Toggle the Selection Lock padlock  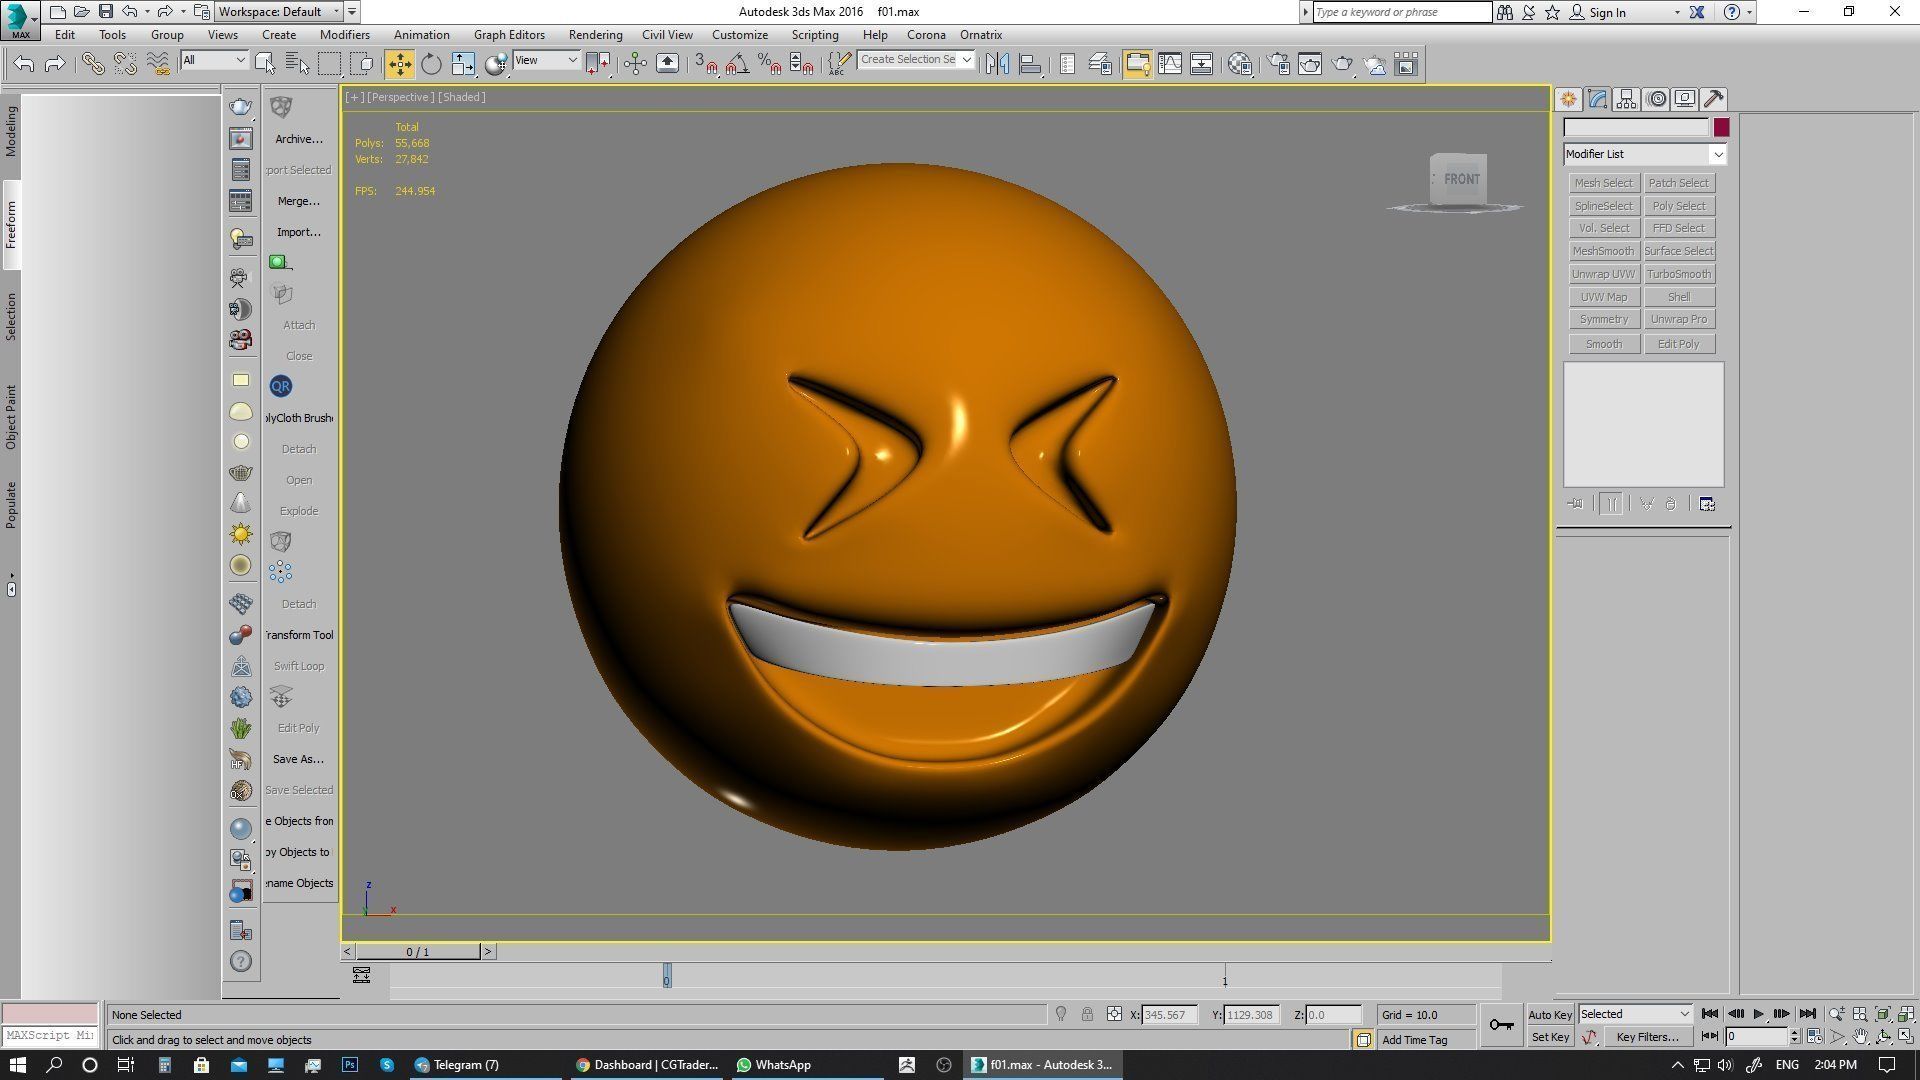pyautogui.click(x=1087, y=1014)
